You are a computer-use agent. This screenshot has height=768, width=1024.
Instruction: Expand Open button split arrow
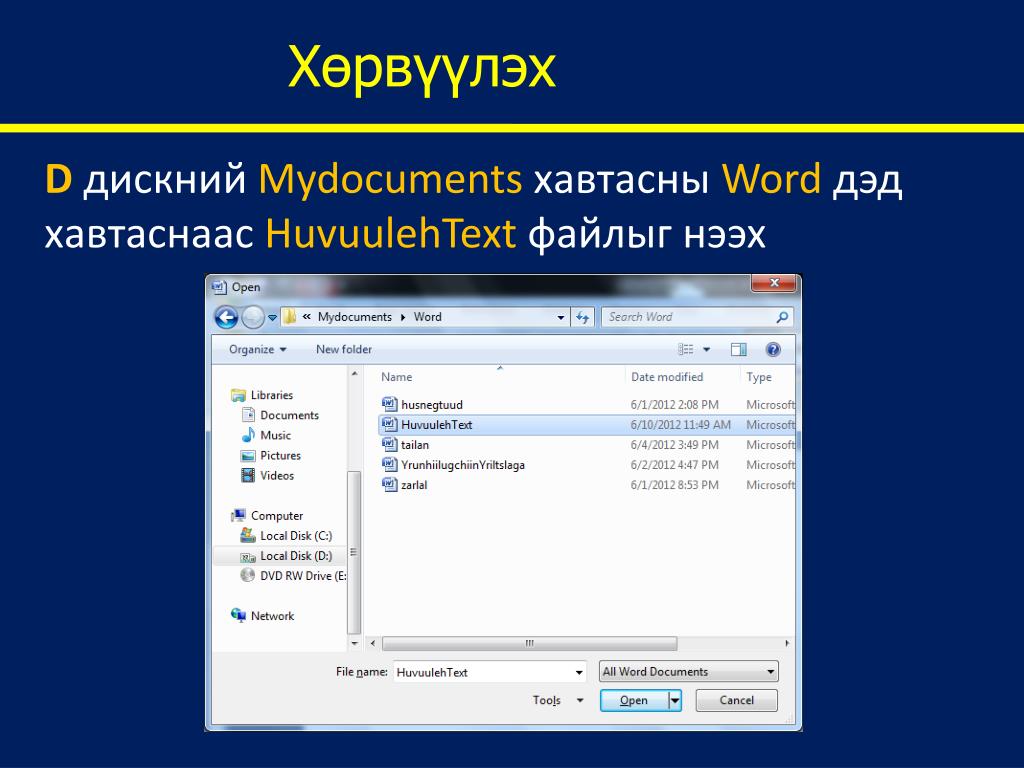point(675,701)
